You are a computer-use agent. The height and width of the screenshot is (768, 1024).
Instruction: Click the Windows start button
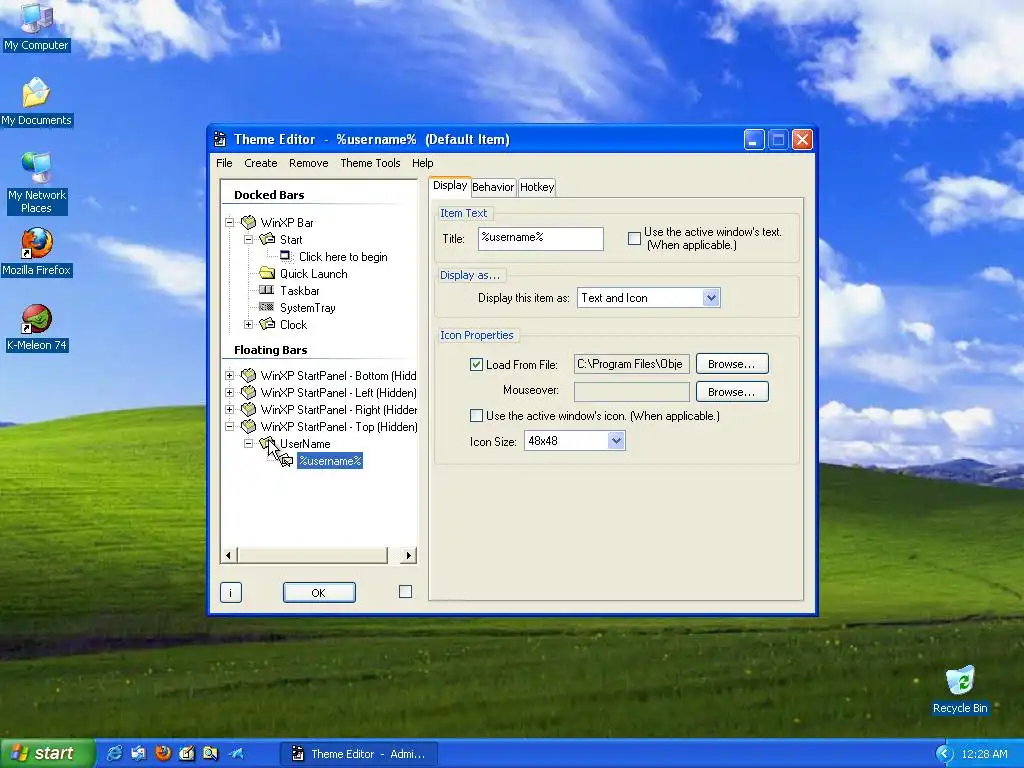(x=47, y=754)
